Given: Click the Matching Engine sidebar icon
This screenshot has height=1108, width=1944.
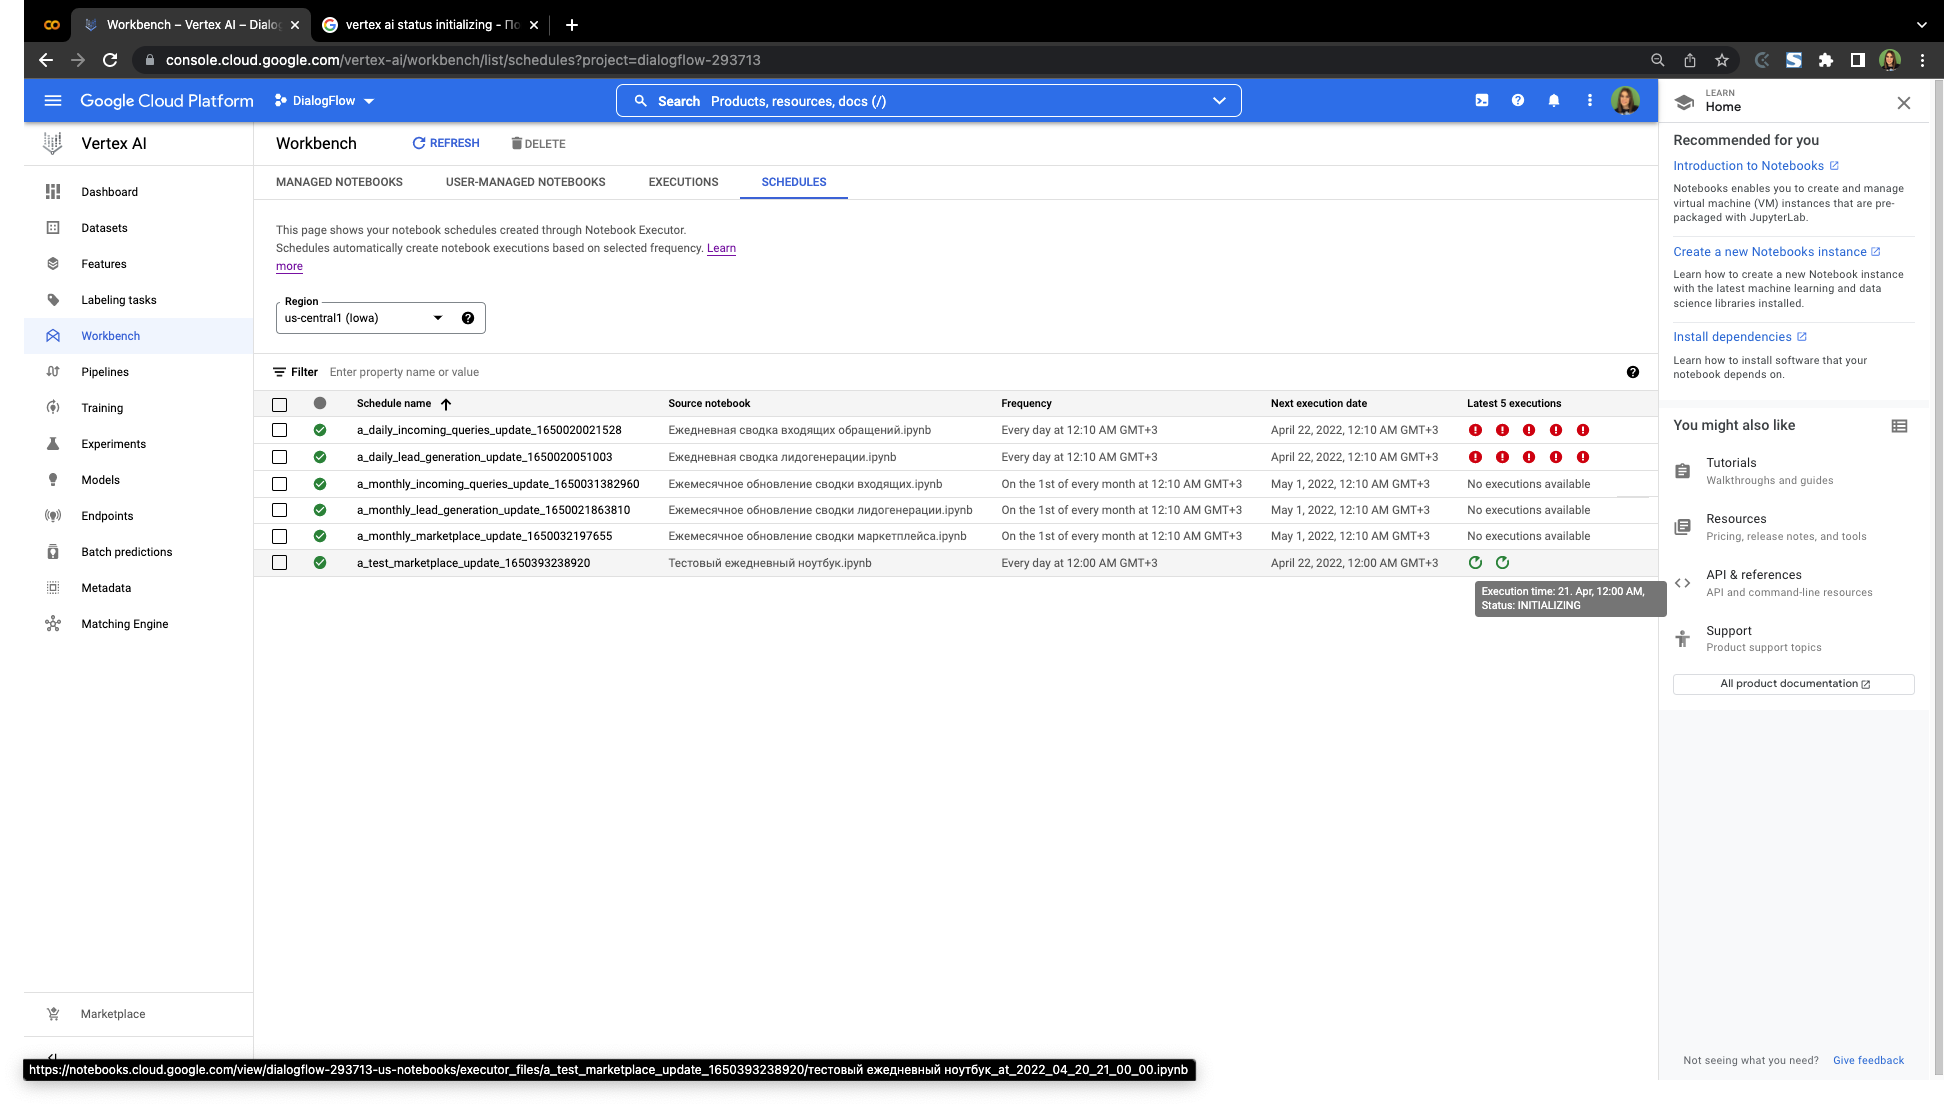Looking at the screenshot, I should tap(53, 624).
